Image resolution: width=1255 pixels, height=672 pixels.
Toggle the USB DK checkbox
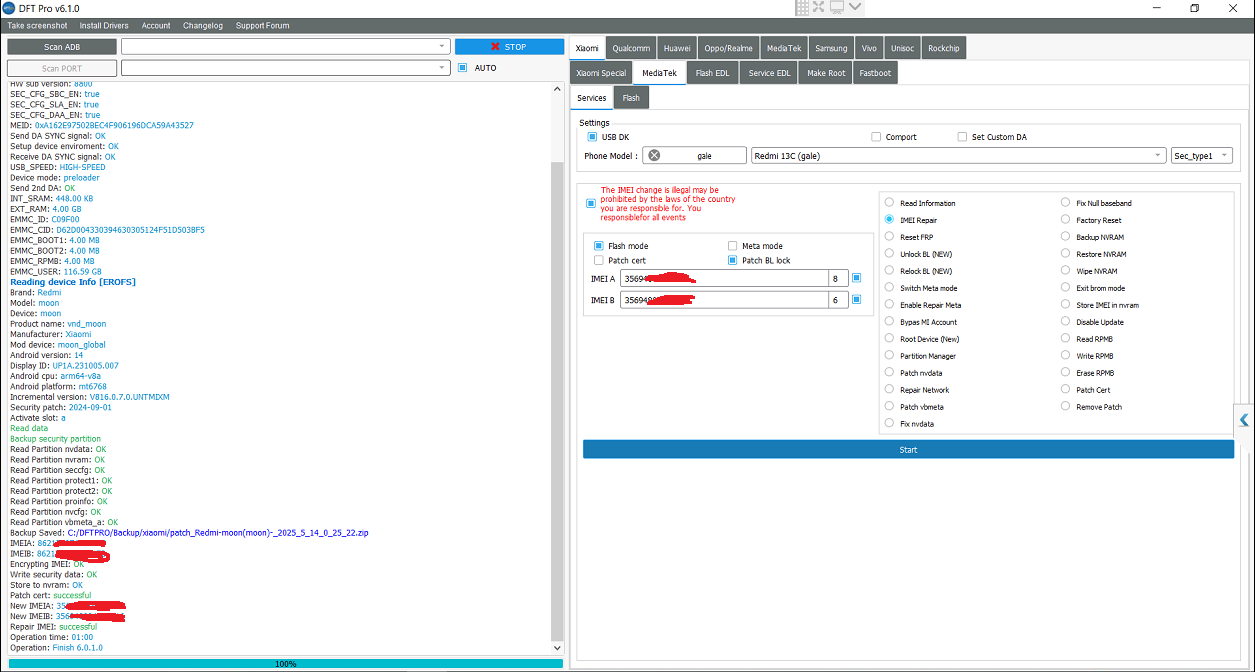click(x=592, y=137)
